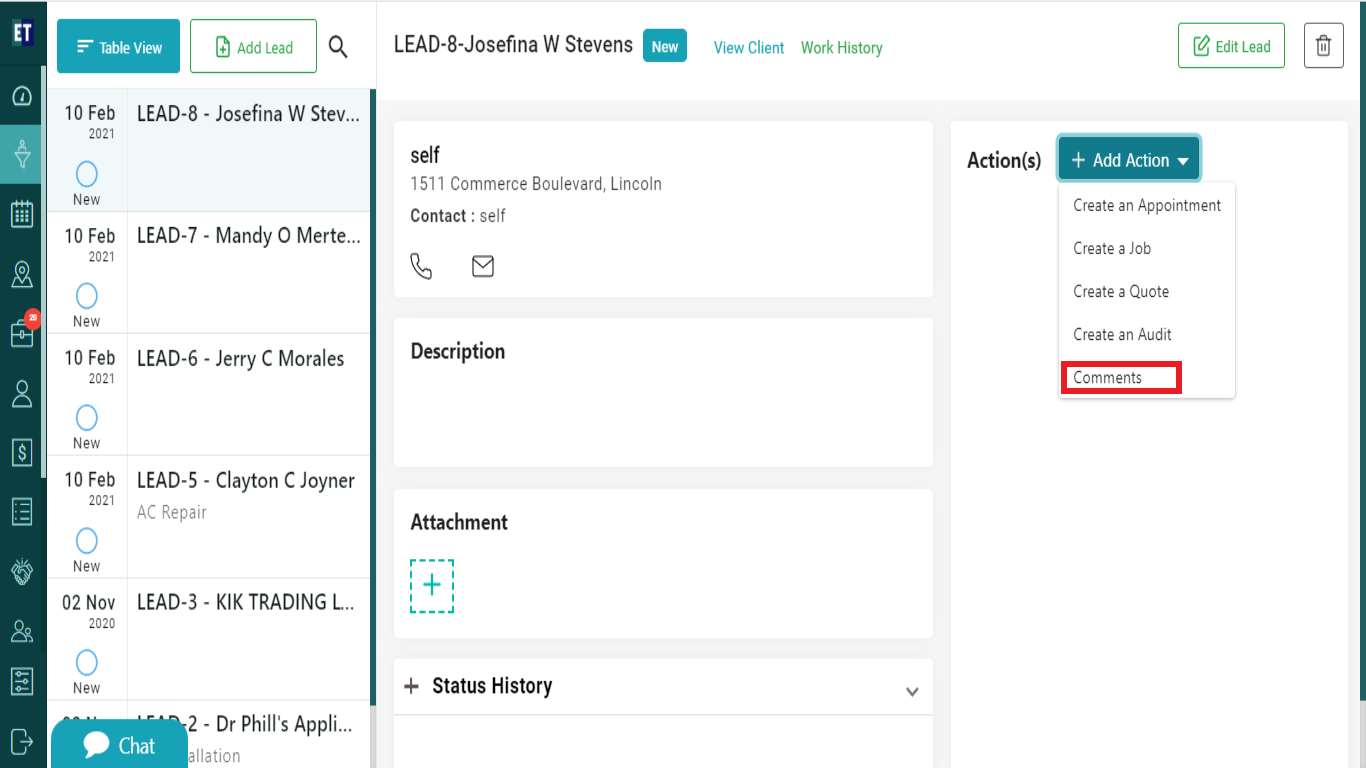Open the Work History link
The width and height of the screenshot is (1366, 768).
pos(842,48)
